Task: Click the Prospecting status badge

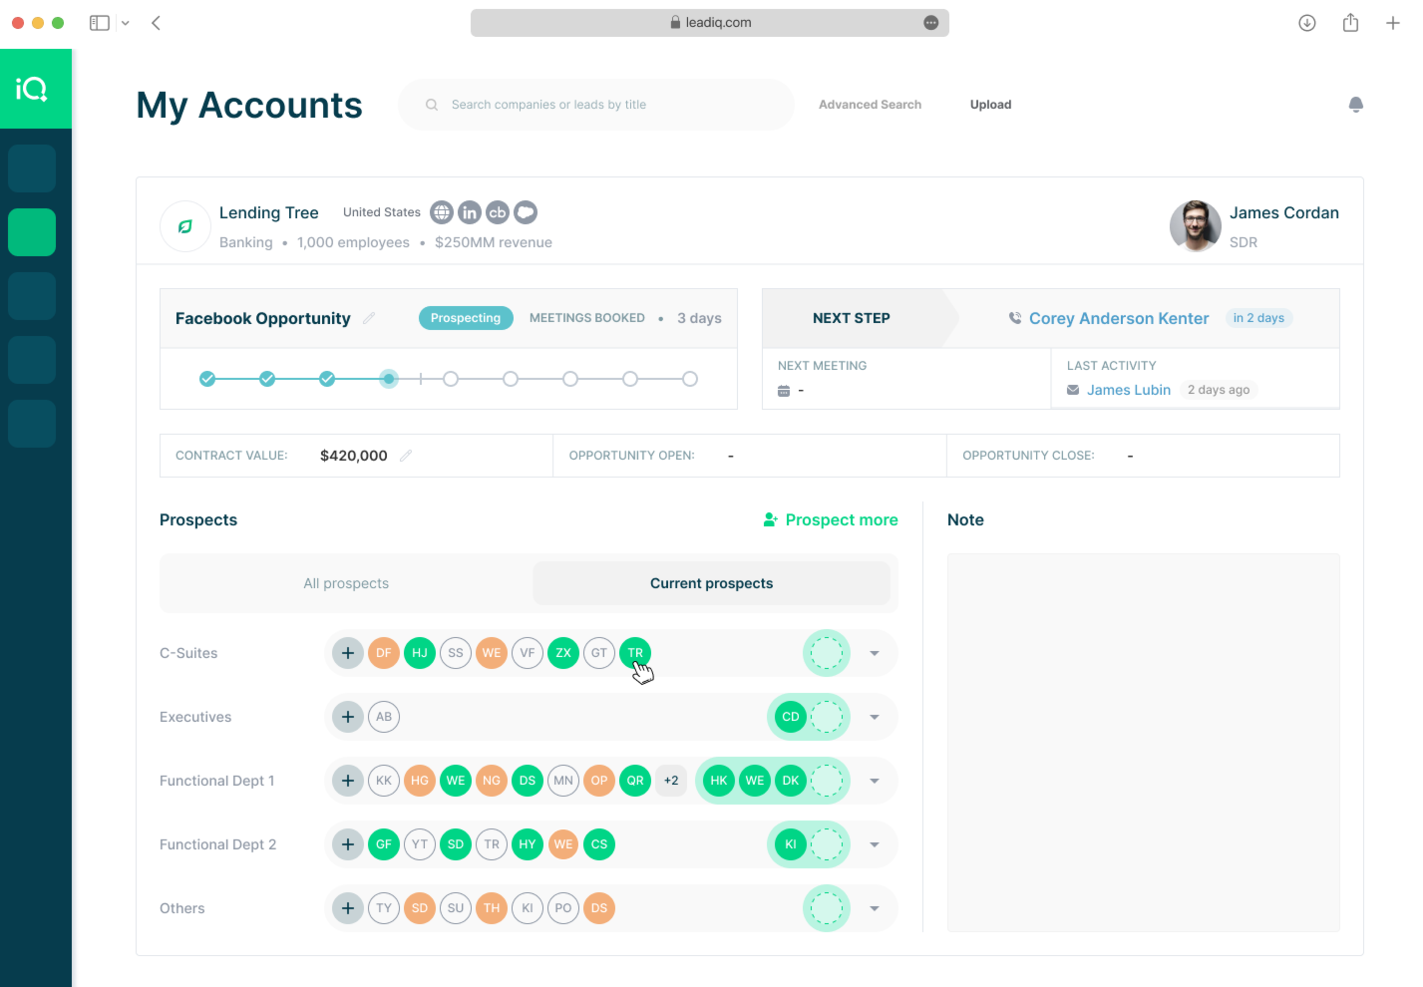Action: tap(466, 318)
